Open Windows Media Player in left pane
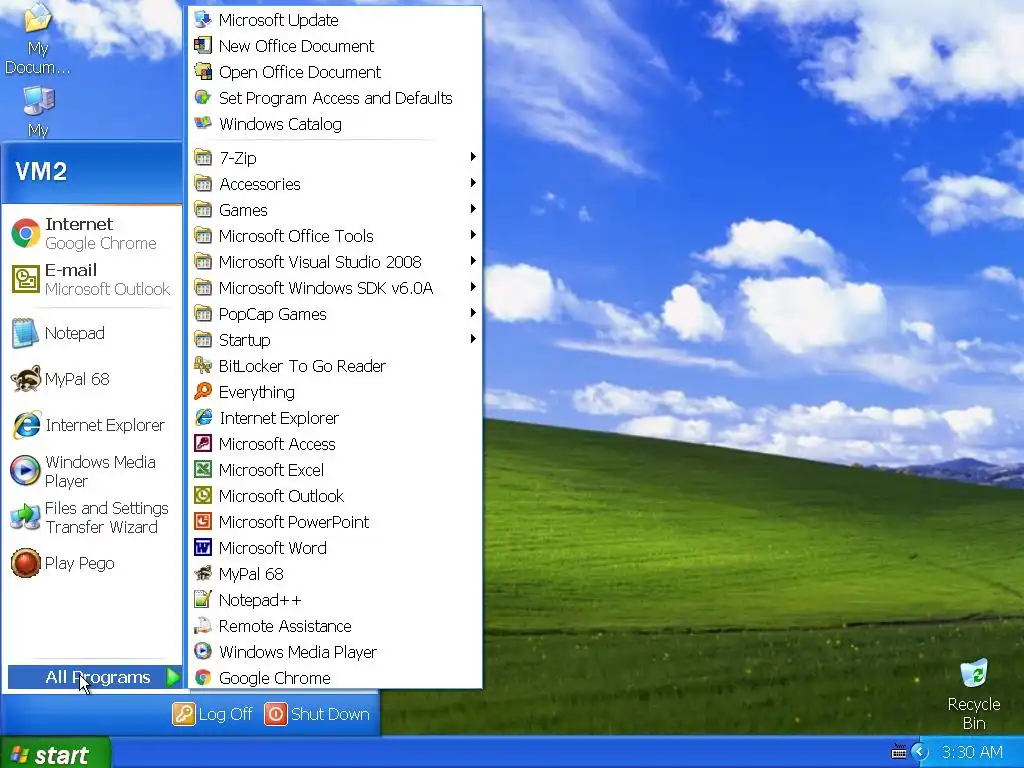This screenshot has height=768, width=1024. tap(91, 472)
